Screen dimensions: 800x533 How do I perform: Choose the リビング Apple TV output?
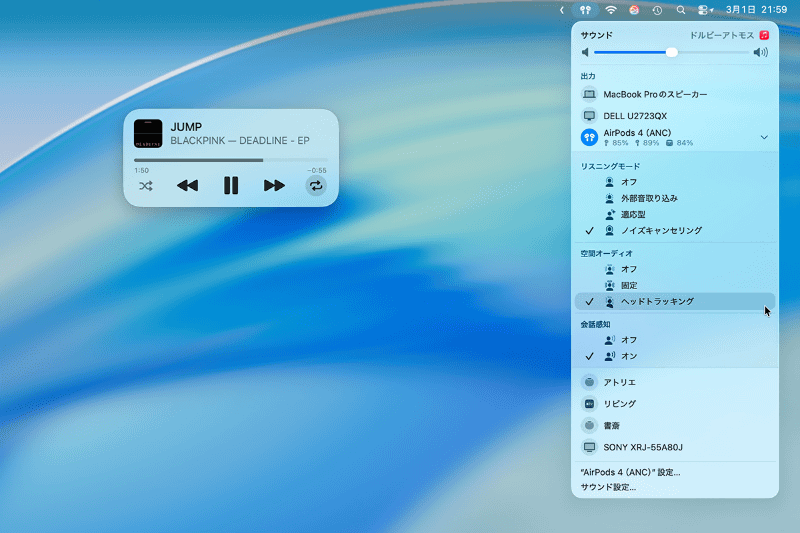tap(675, 404)
